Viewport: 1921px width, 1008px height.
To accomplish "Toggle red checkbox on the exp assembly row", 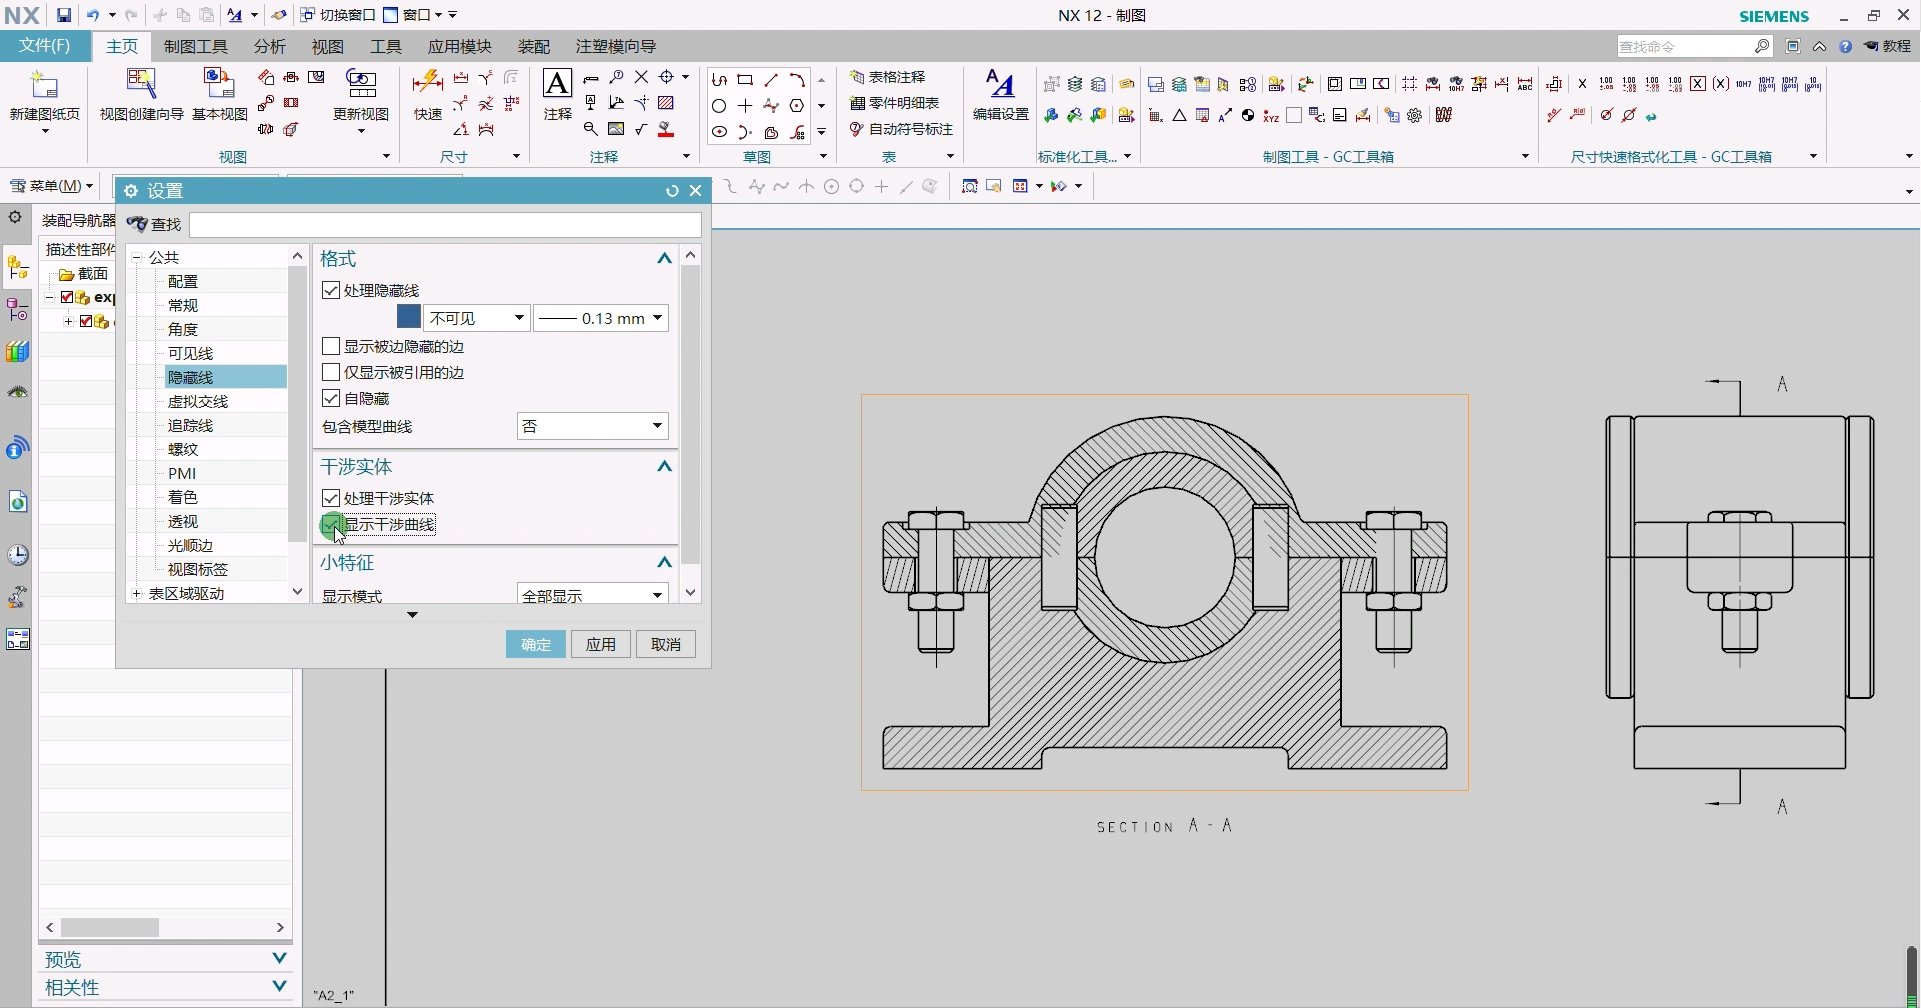I will click(x=67, y=298).
